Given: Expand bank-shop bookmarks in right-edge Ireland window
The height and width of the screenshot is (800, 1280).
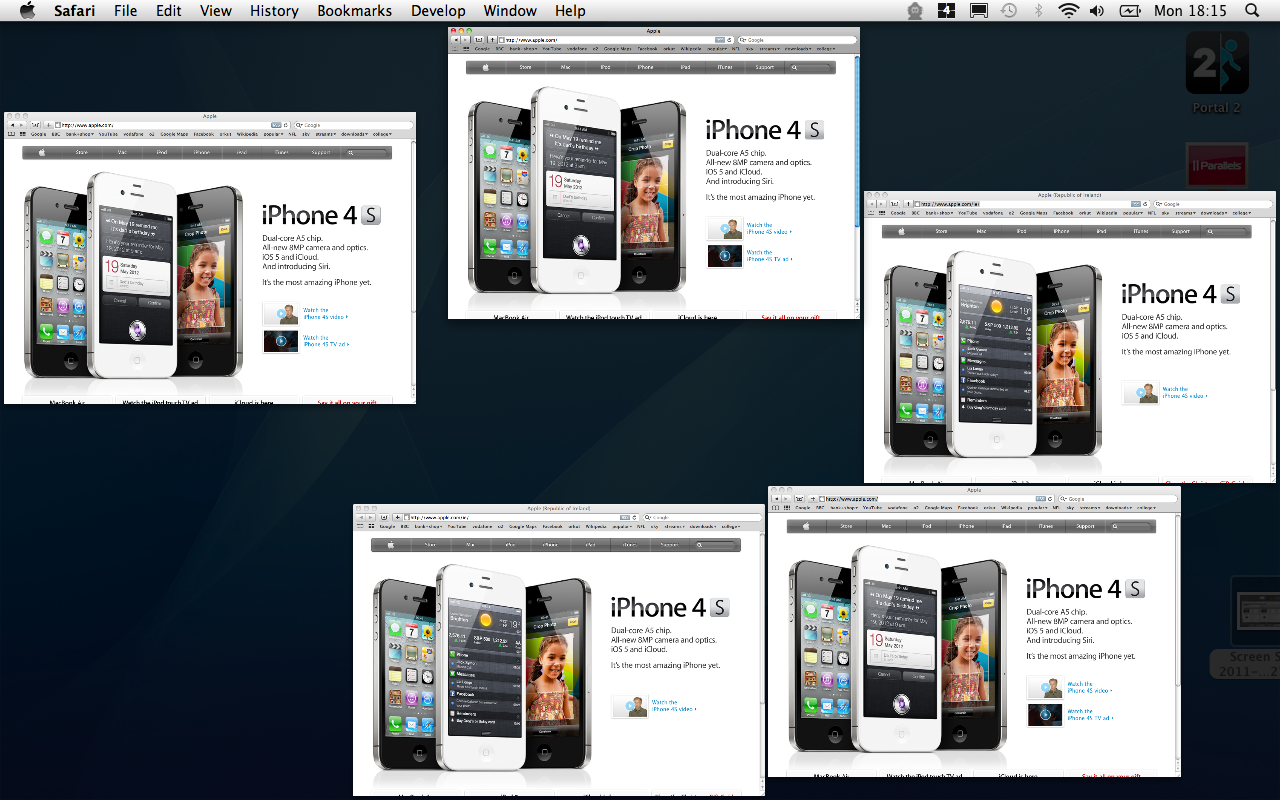Looking at the screenshot, I should point(939,213).
